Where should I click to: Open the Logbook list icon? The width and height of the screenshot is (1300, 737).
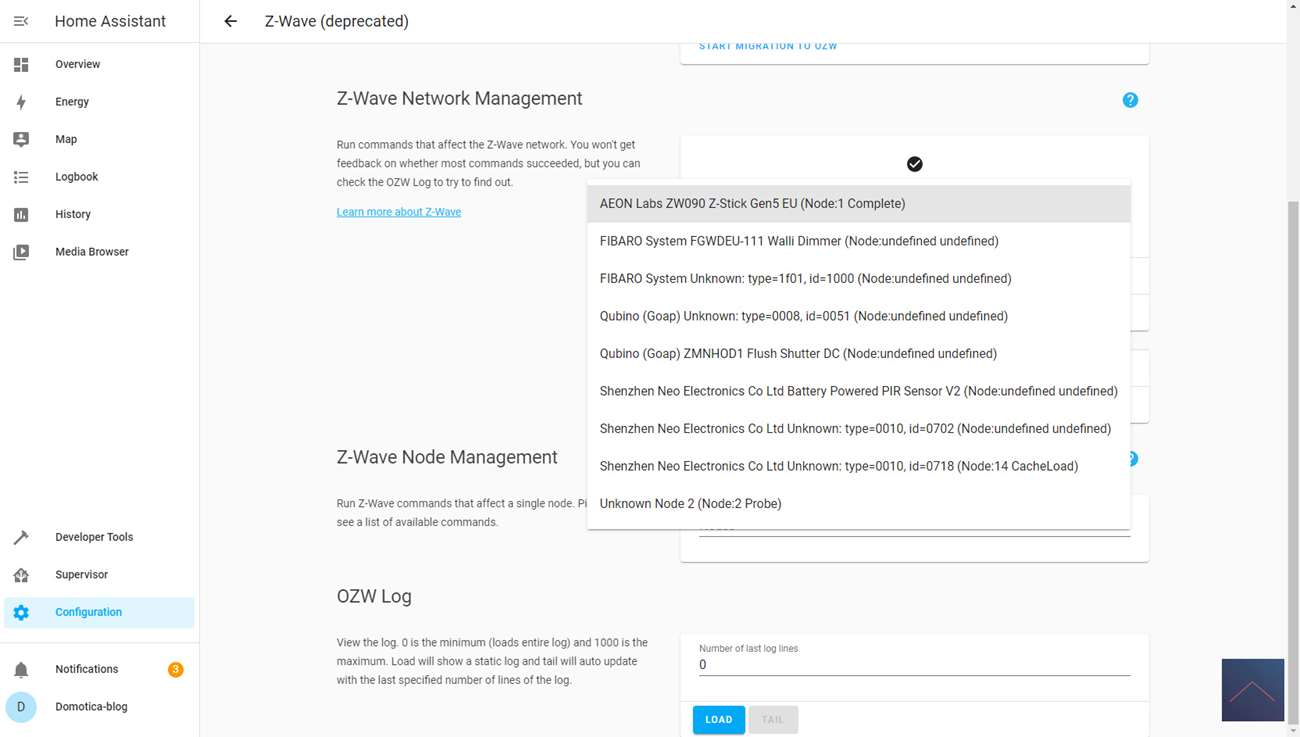tap(21, 177)
